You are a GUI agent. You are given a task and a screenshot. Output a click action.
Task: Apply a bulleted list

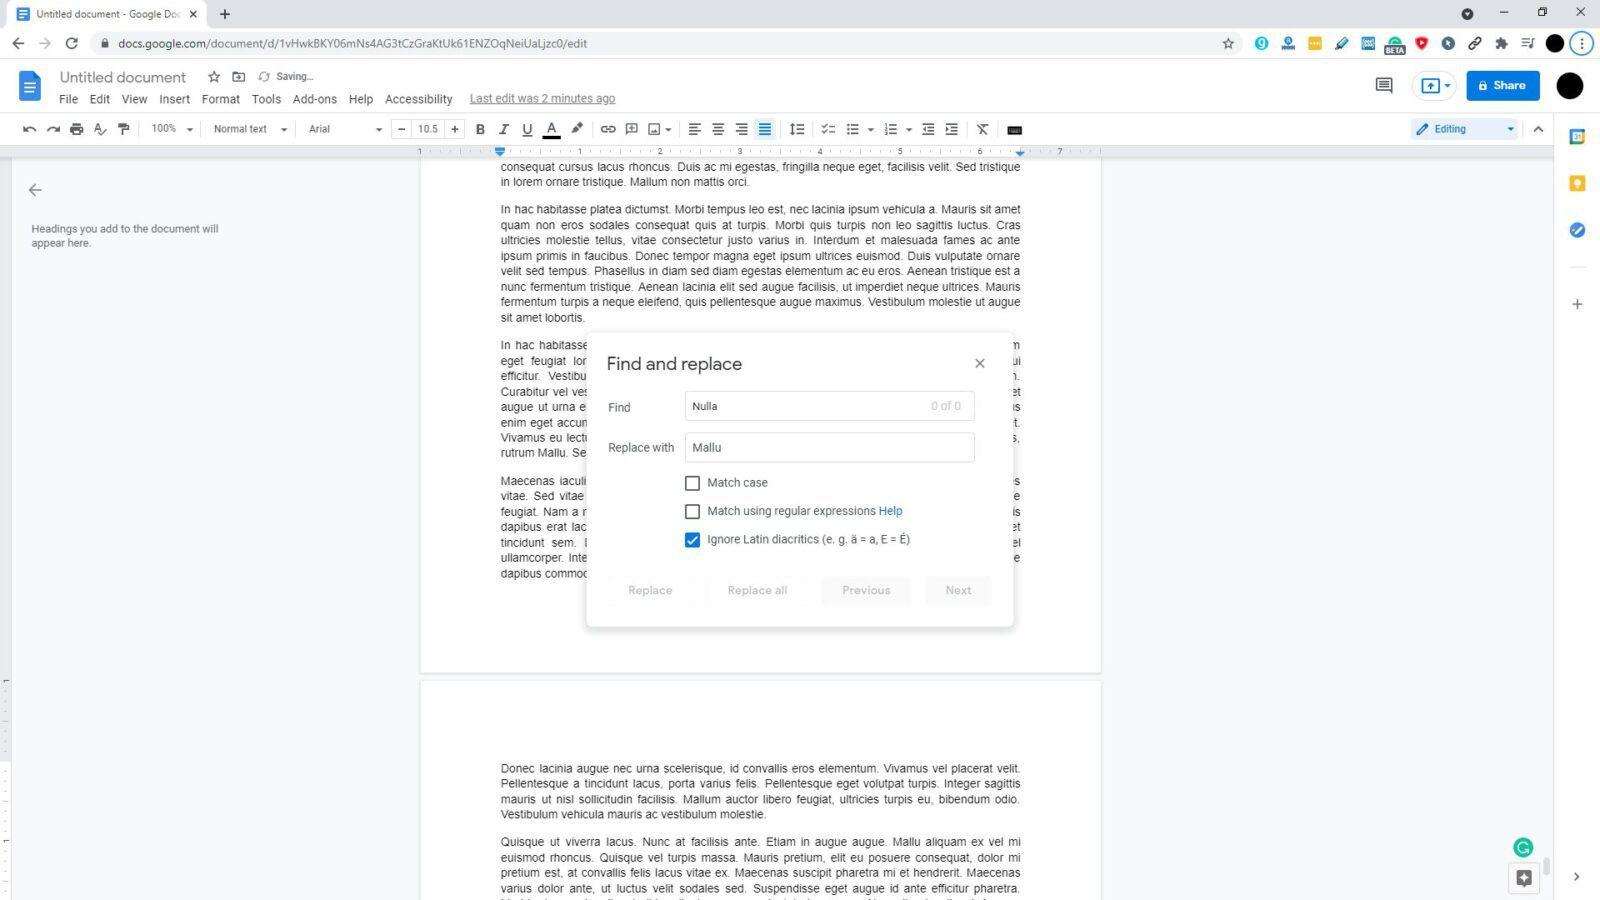coord(853,128)
